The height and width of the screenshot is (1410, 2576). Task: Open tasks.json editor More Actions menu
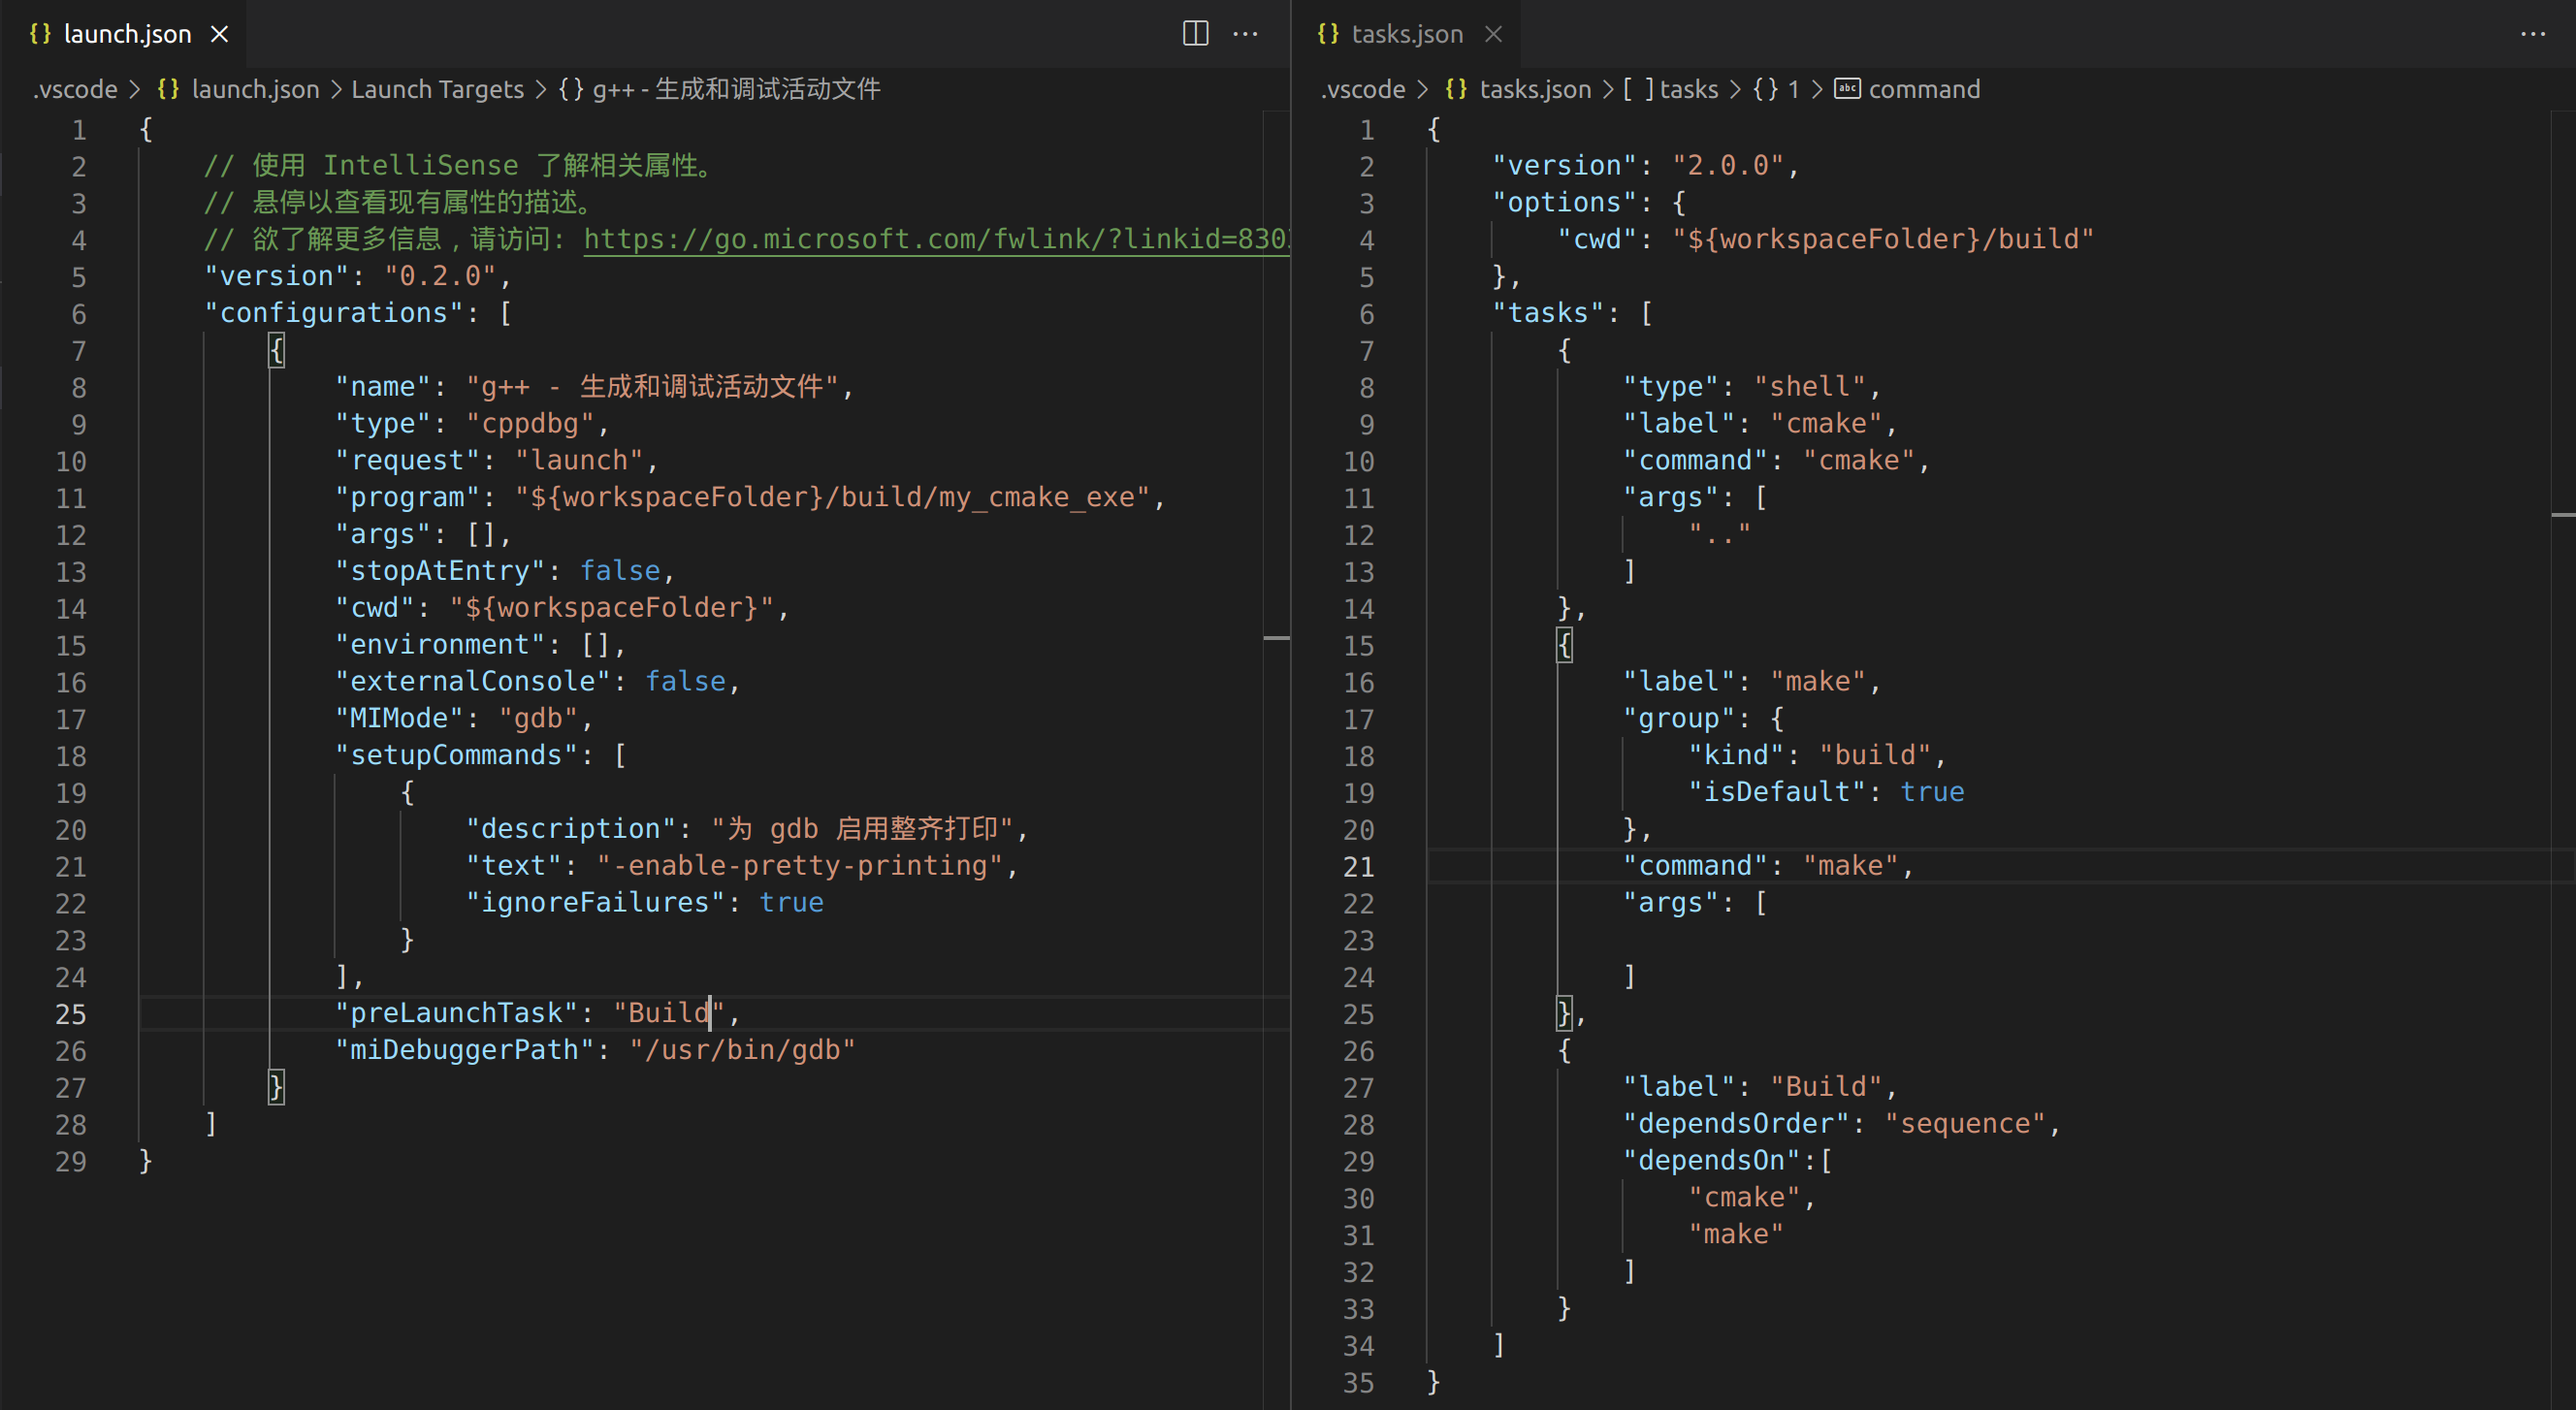[2533, 33]
